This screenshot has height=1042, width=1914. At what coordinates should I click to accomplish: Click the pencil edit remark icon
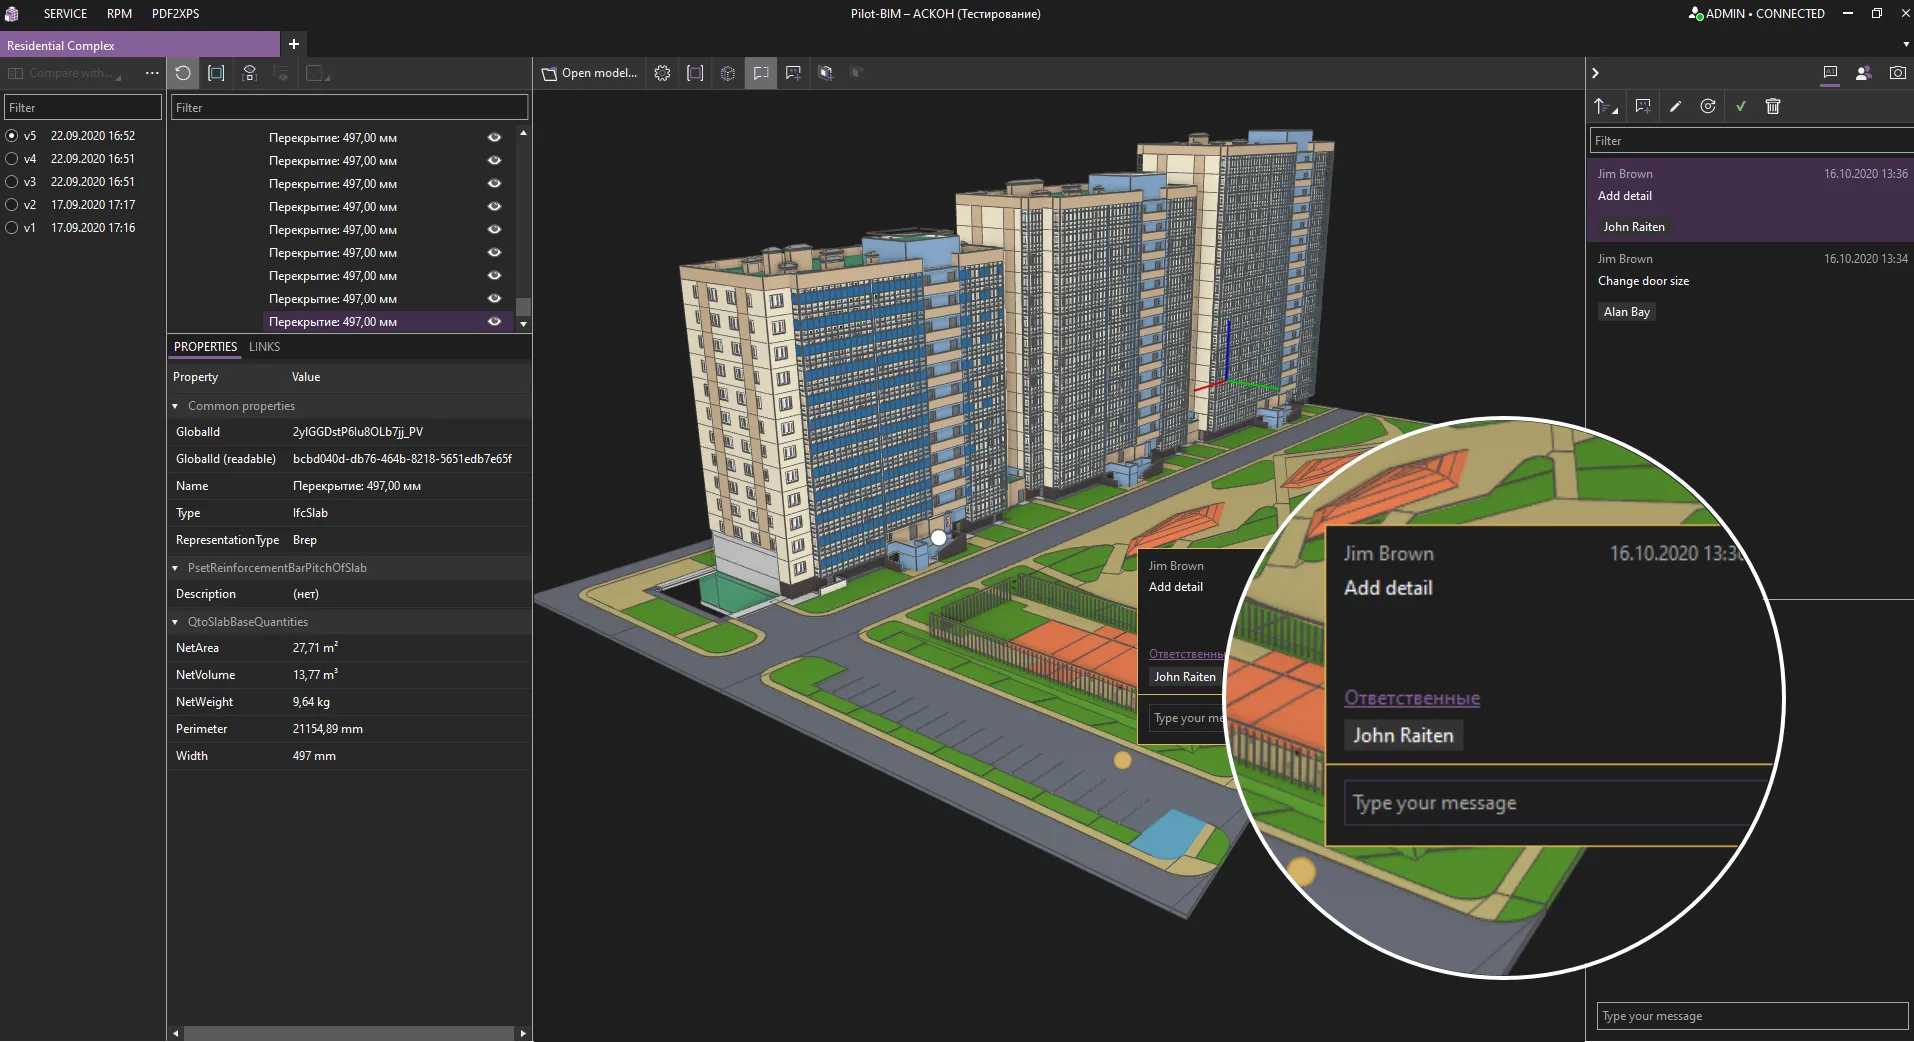(x=1676, y=106)
